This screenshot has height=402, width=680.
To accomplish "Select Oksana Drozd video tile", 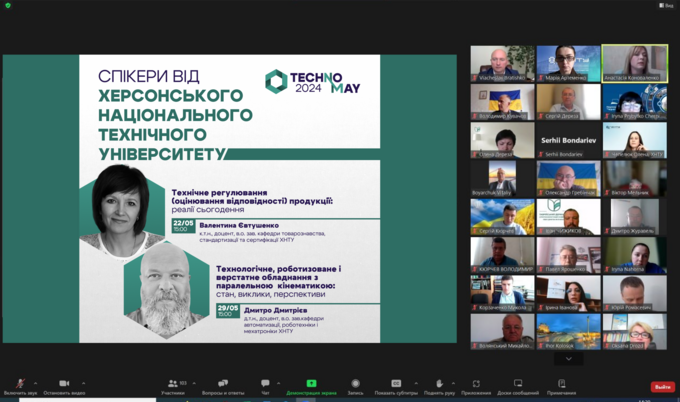I will pos(635,331).
